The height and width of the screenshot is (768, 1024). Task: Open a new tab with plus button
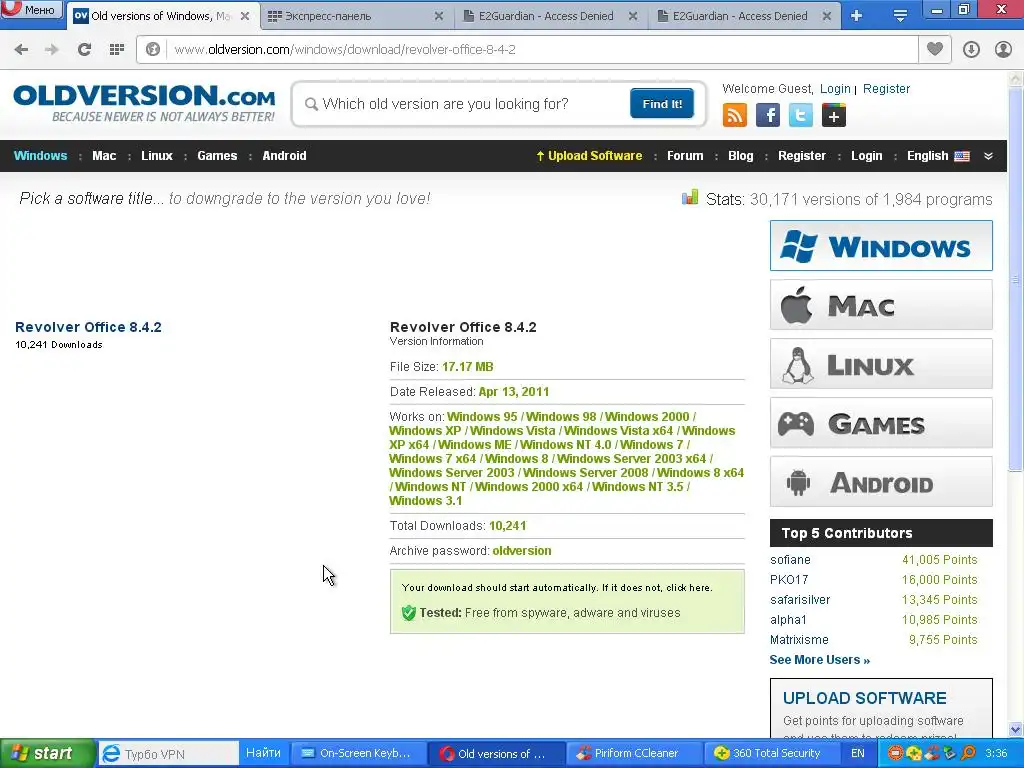tap(856, 16)
